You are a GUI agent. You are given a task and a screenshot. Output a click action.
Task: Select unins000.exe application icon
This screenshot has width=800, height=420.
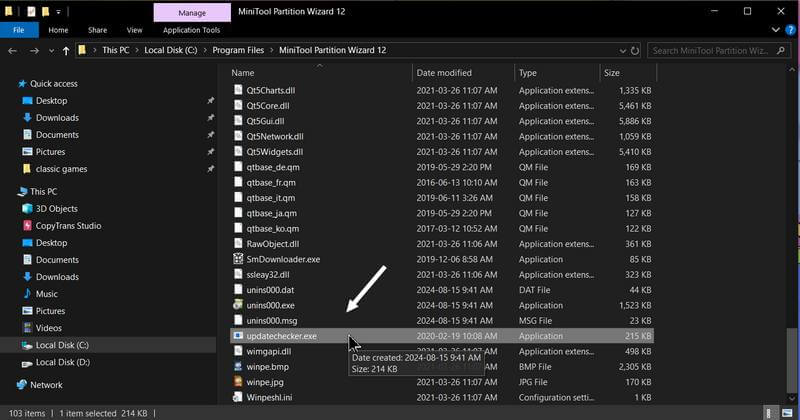coord(238,305)
